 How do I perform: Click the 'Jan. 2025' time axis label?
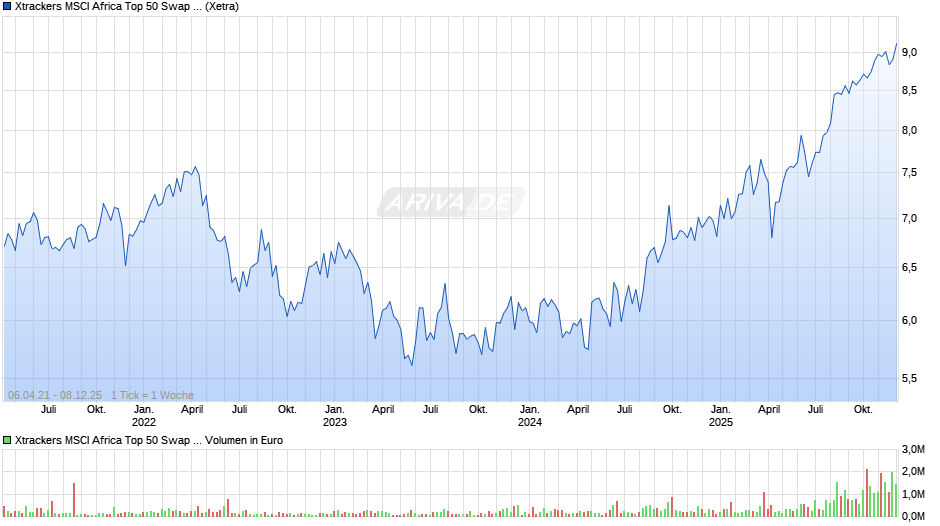[721, 416]
